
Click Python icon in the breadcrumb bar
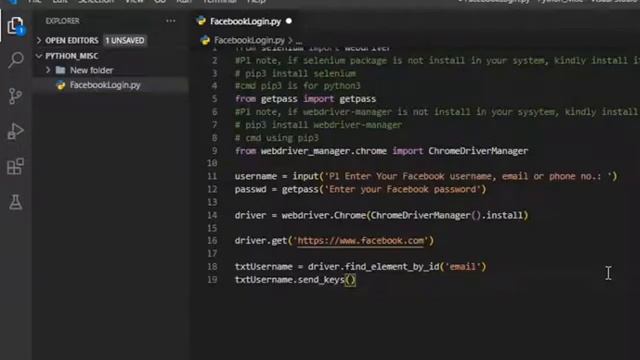[205, 40]
